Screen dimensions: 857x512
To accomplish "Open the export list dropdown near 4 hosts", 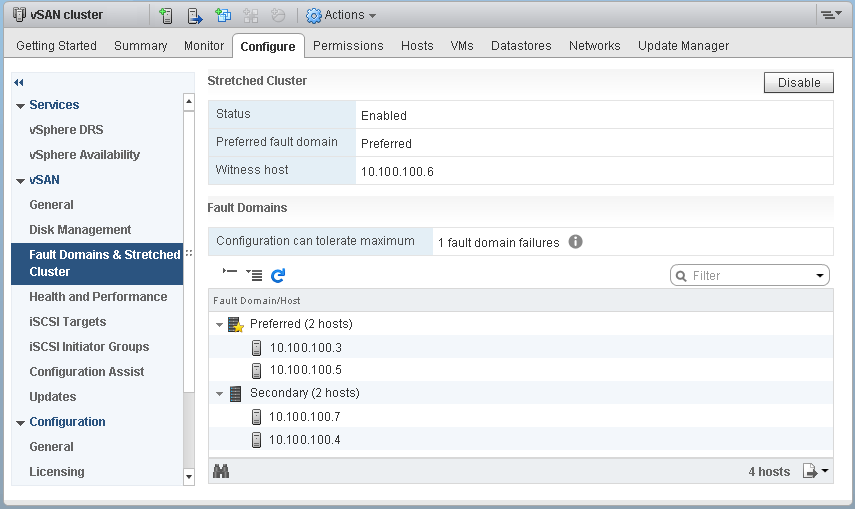I will coord(816,471).
